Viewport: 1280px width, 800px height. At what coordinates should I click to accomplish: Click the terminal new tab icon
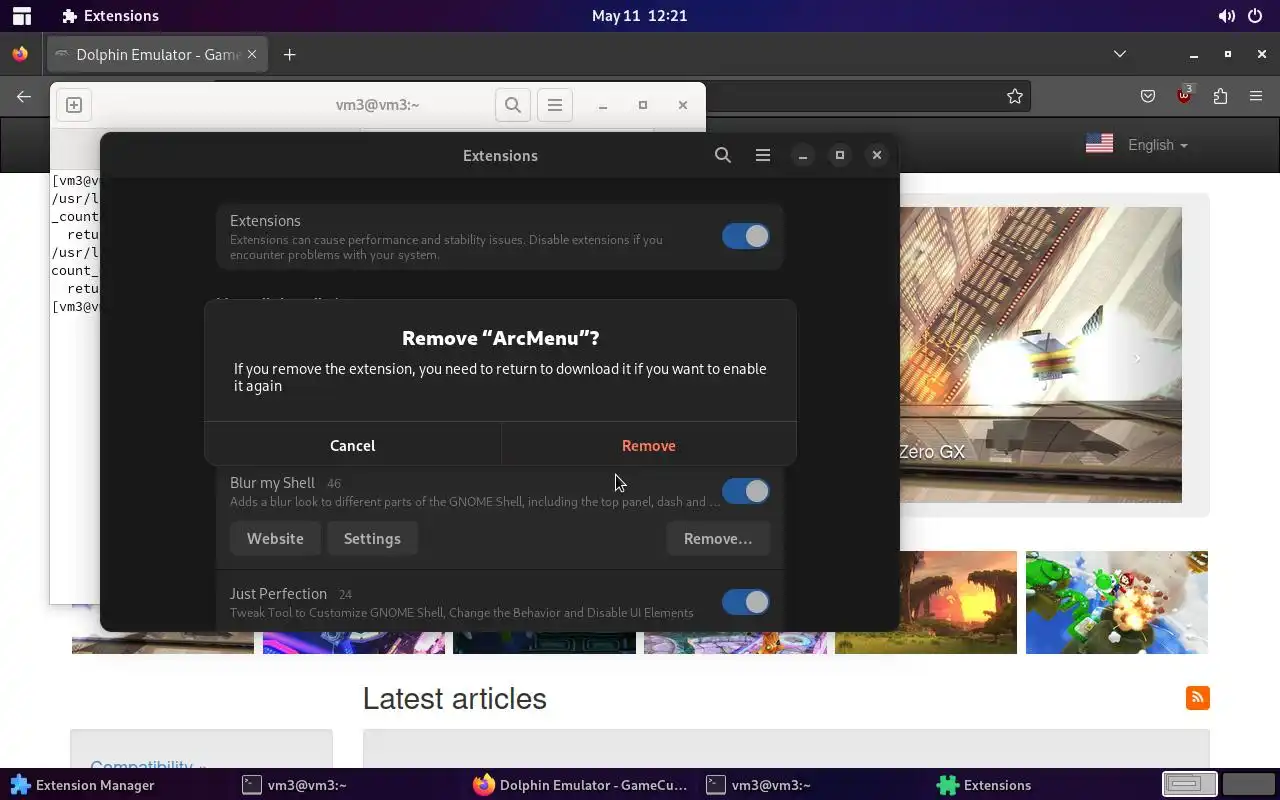74,104
